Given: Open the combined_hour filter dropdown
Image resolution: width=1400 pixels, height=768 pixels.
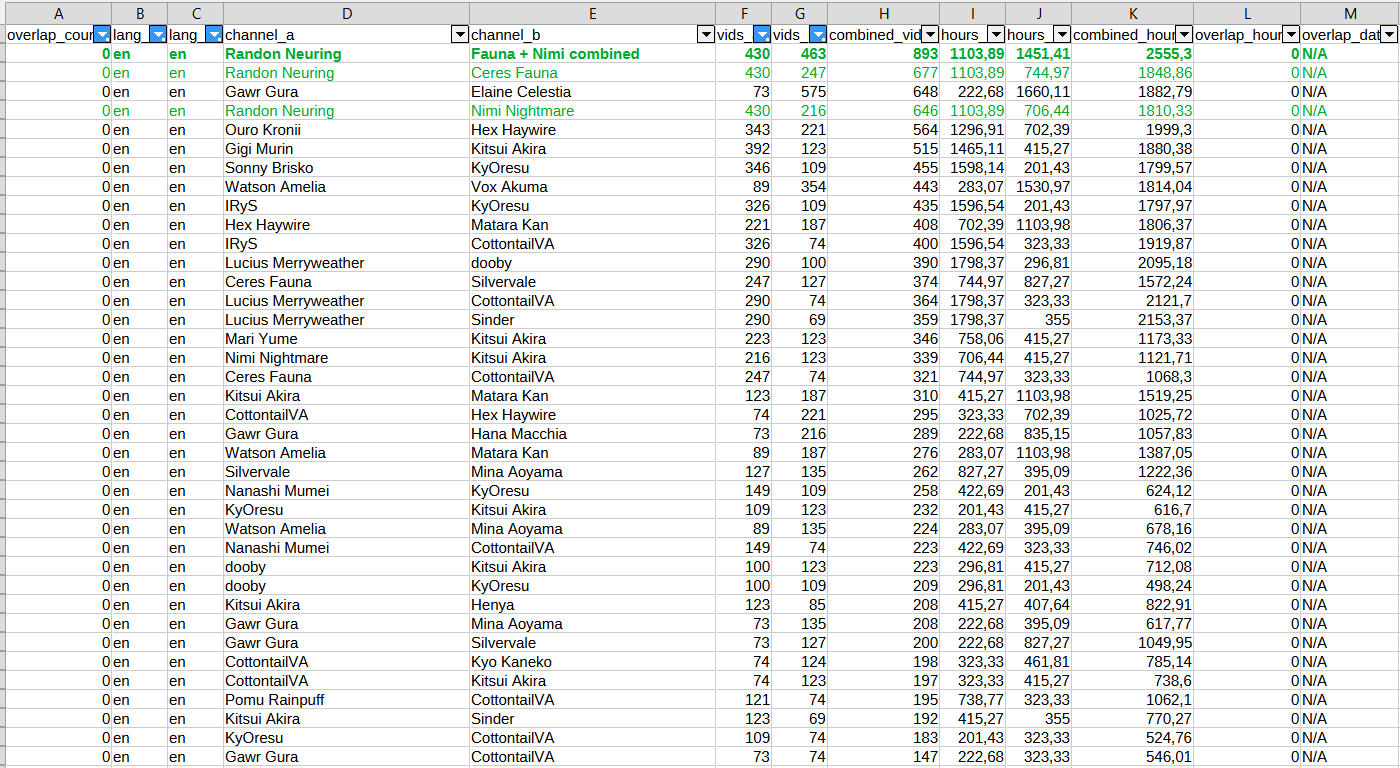Looking at the screenshot, I should click(1184, 35).
